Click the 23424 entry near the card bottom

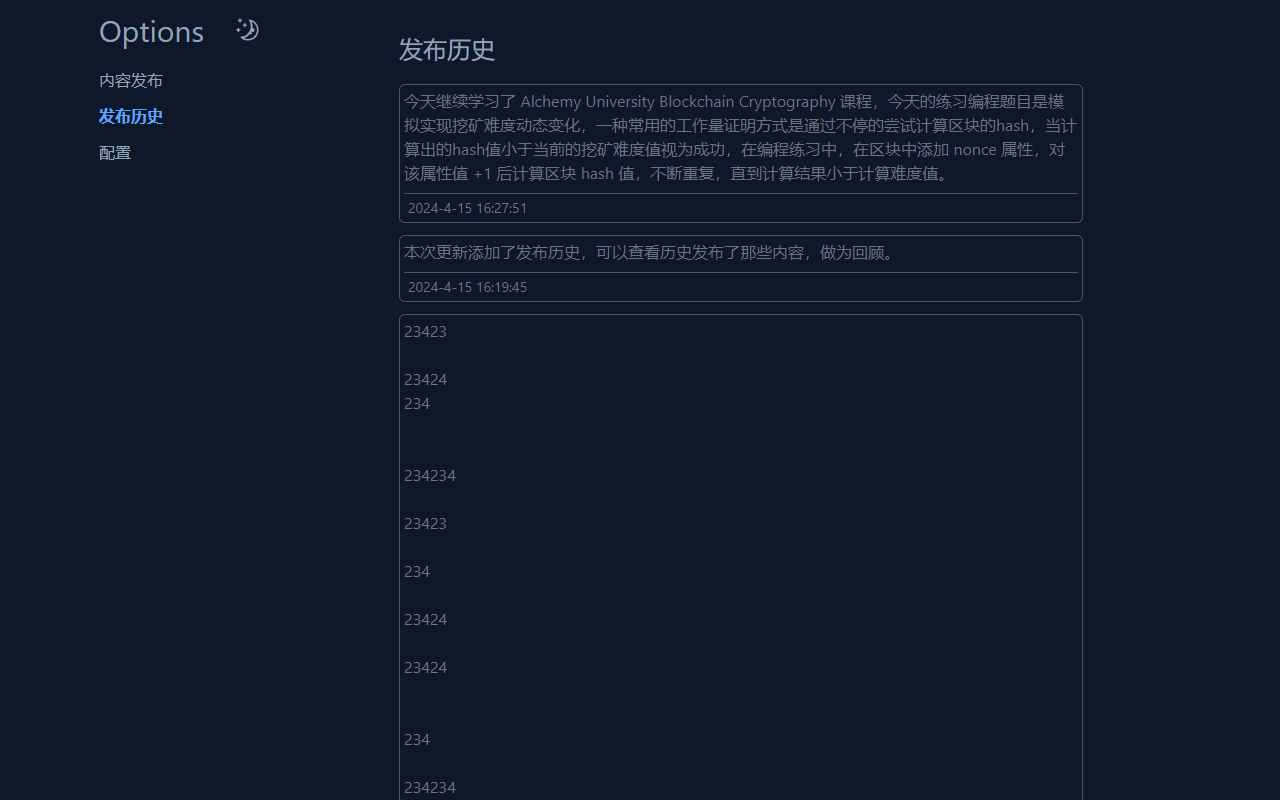point(425,667)
